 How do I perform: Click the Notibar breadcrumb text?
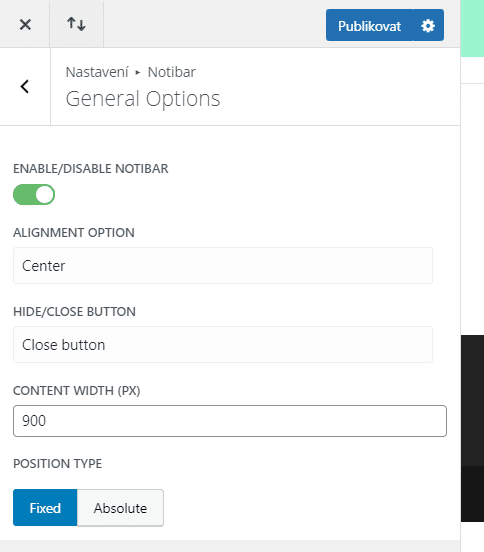tap(171, 72)
